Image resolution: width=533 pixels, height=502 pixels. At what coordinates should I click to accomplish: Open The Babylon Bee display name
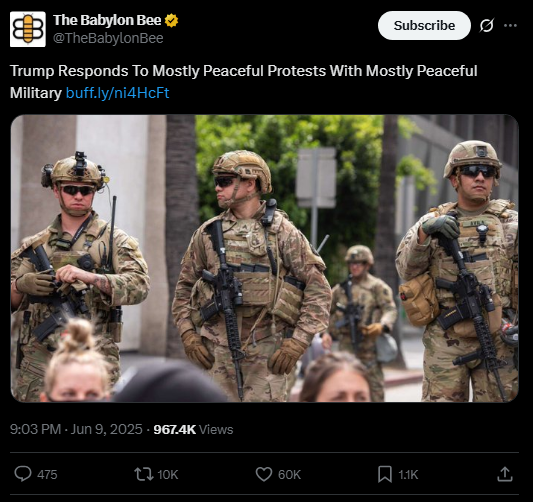point(107,20)
